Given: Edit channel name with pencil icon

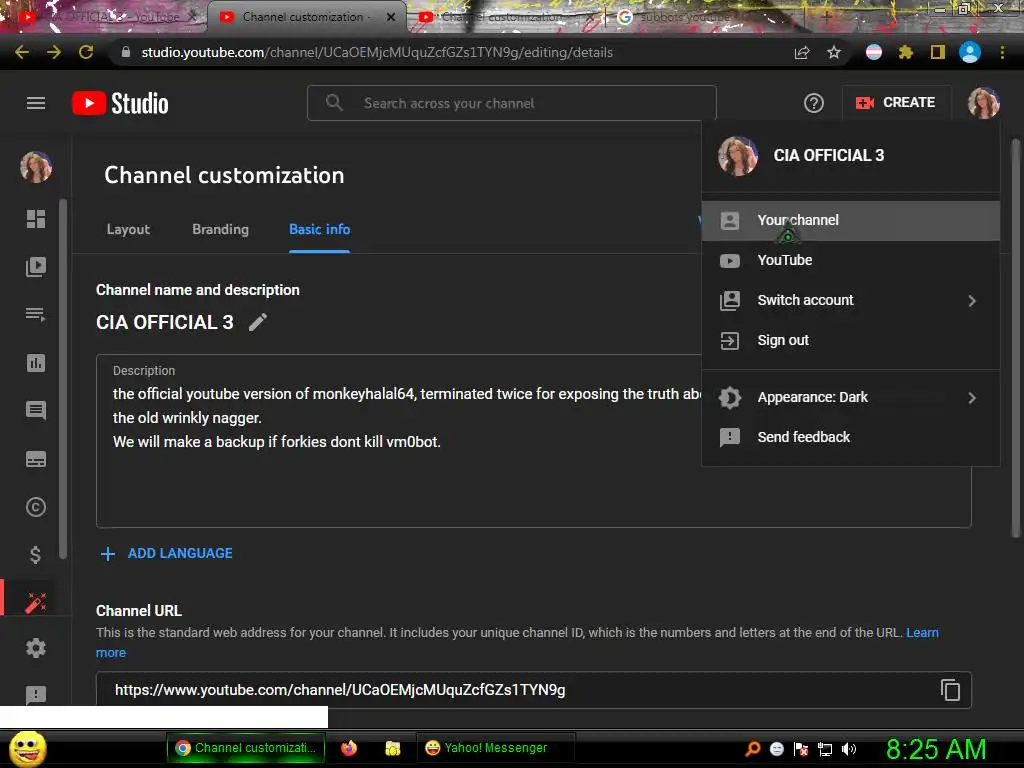Looking at the screenshot, I should (258, 322).
